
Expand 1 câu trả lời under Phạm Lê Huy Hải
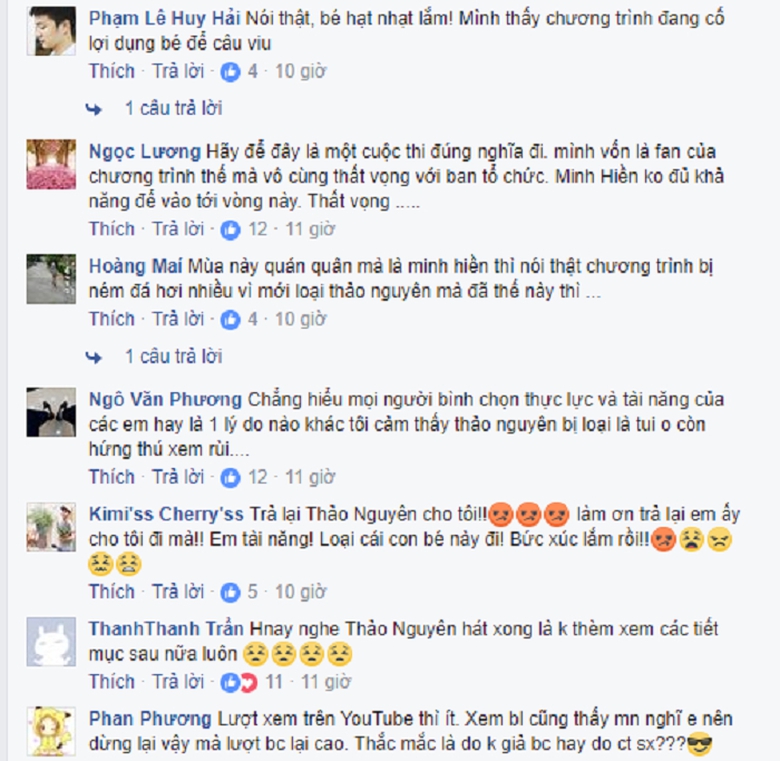(x=173, y=108)
